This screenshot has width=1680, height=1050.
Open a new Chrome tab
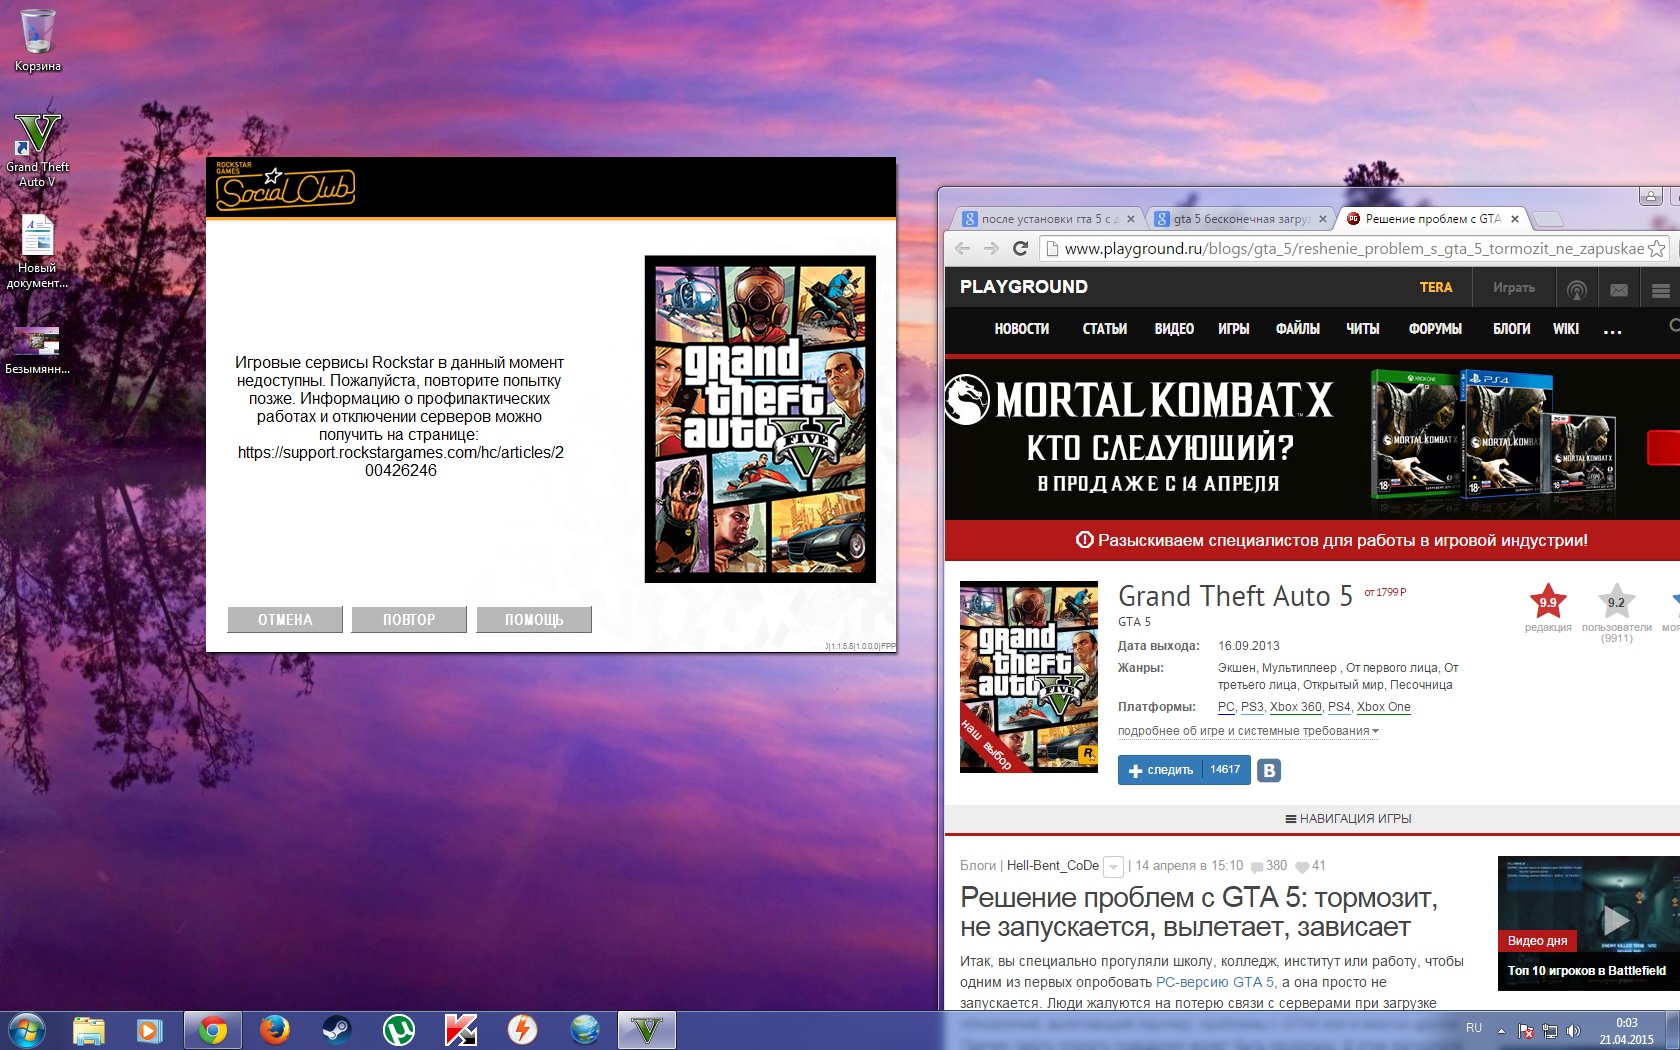[x=1548, y=219]
